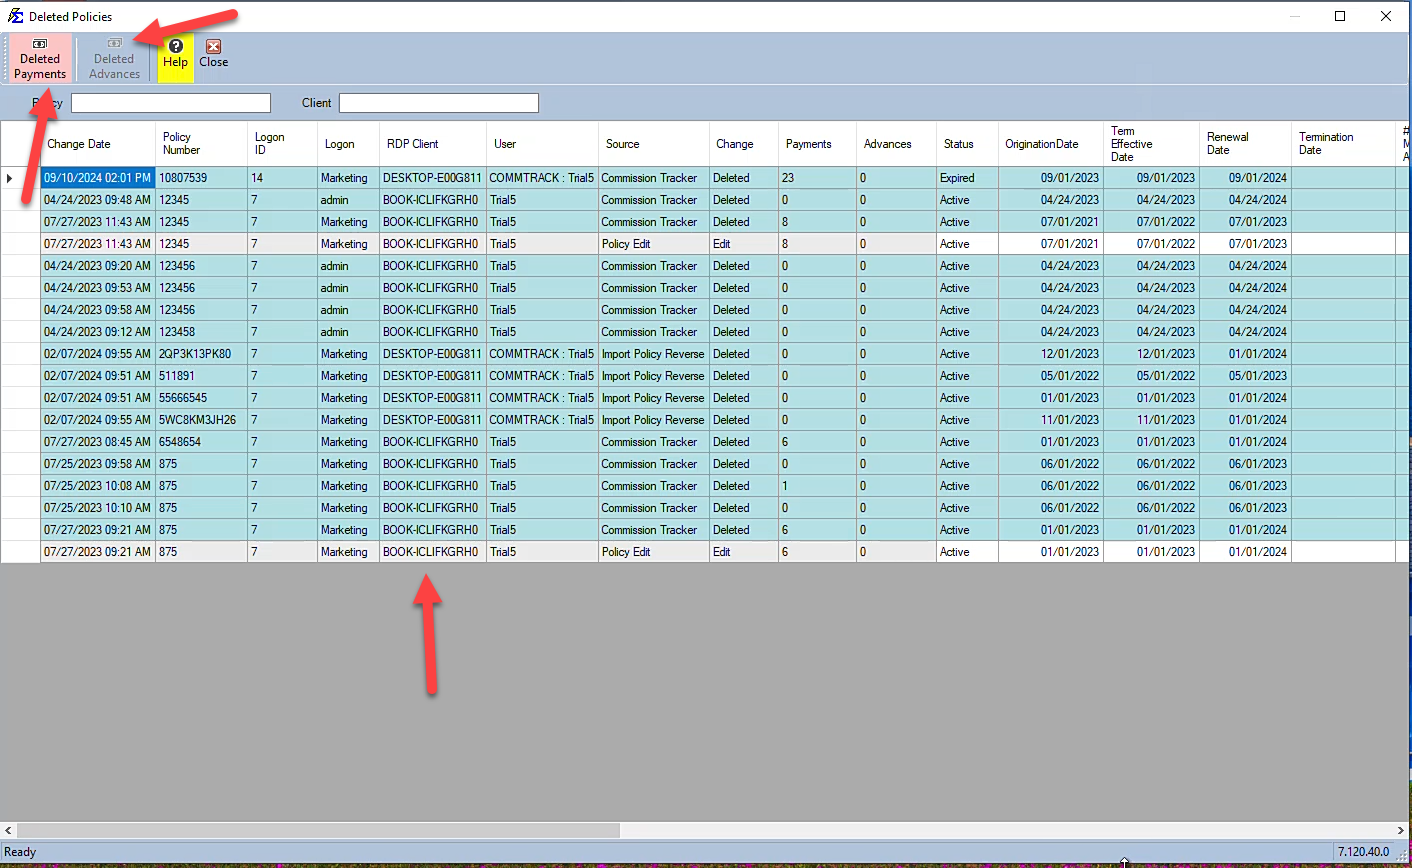Viewport: 1412px width, 868px height.
Task: Click the row selector arrow beside the top record
Action: tap(8, 177)
